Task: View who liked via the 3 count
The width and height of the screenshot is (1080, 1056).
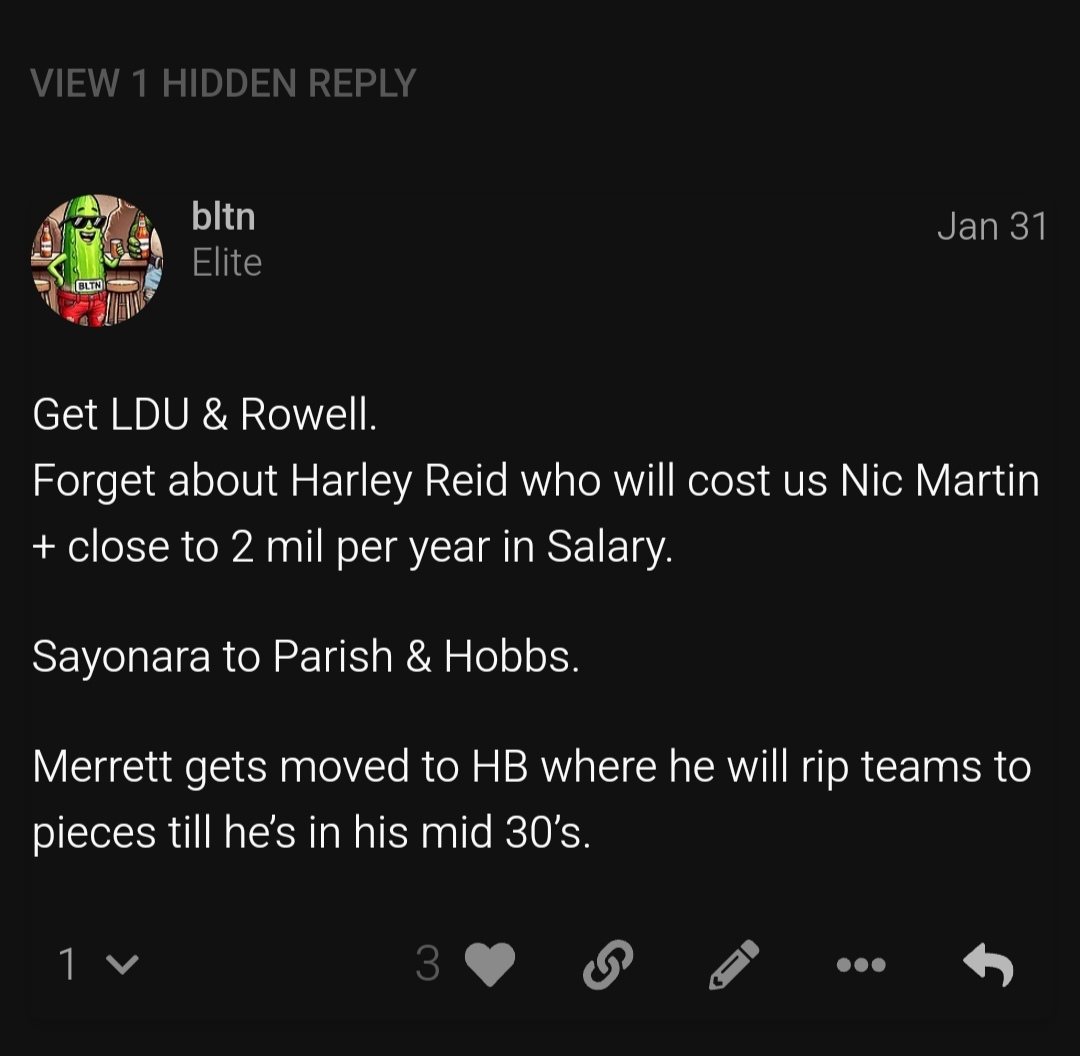Action: 427,964
